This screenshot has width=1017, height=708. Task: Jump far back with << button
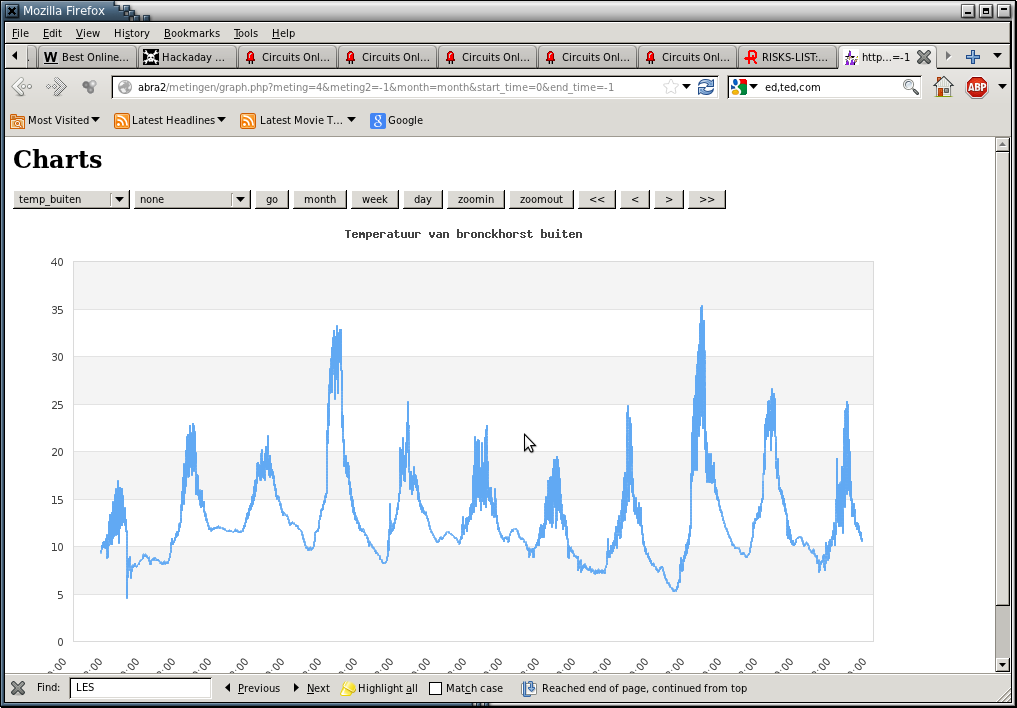[x=597, y=199]
